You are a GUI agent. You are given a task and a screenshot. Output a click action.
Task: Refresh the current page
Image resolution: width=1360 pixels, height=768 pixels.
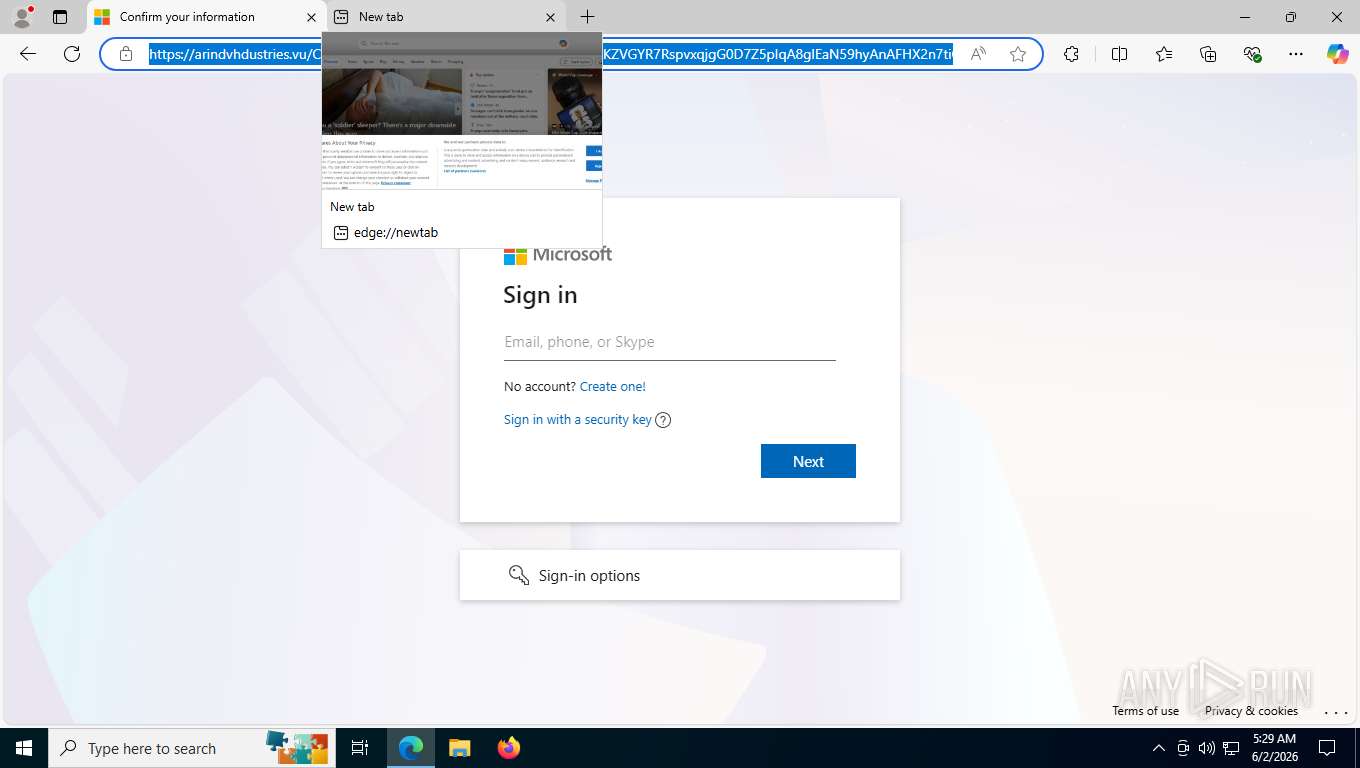coord(72,54)
